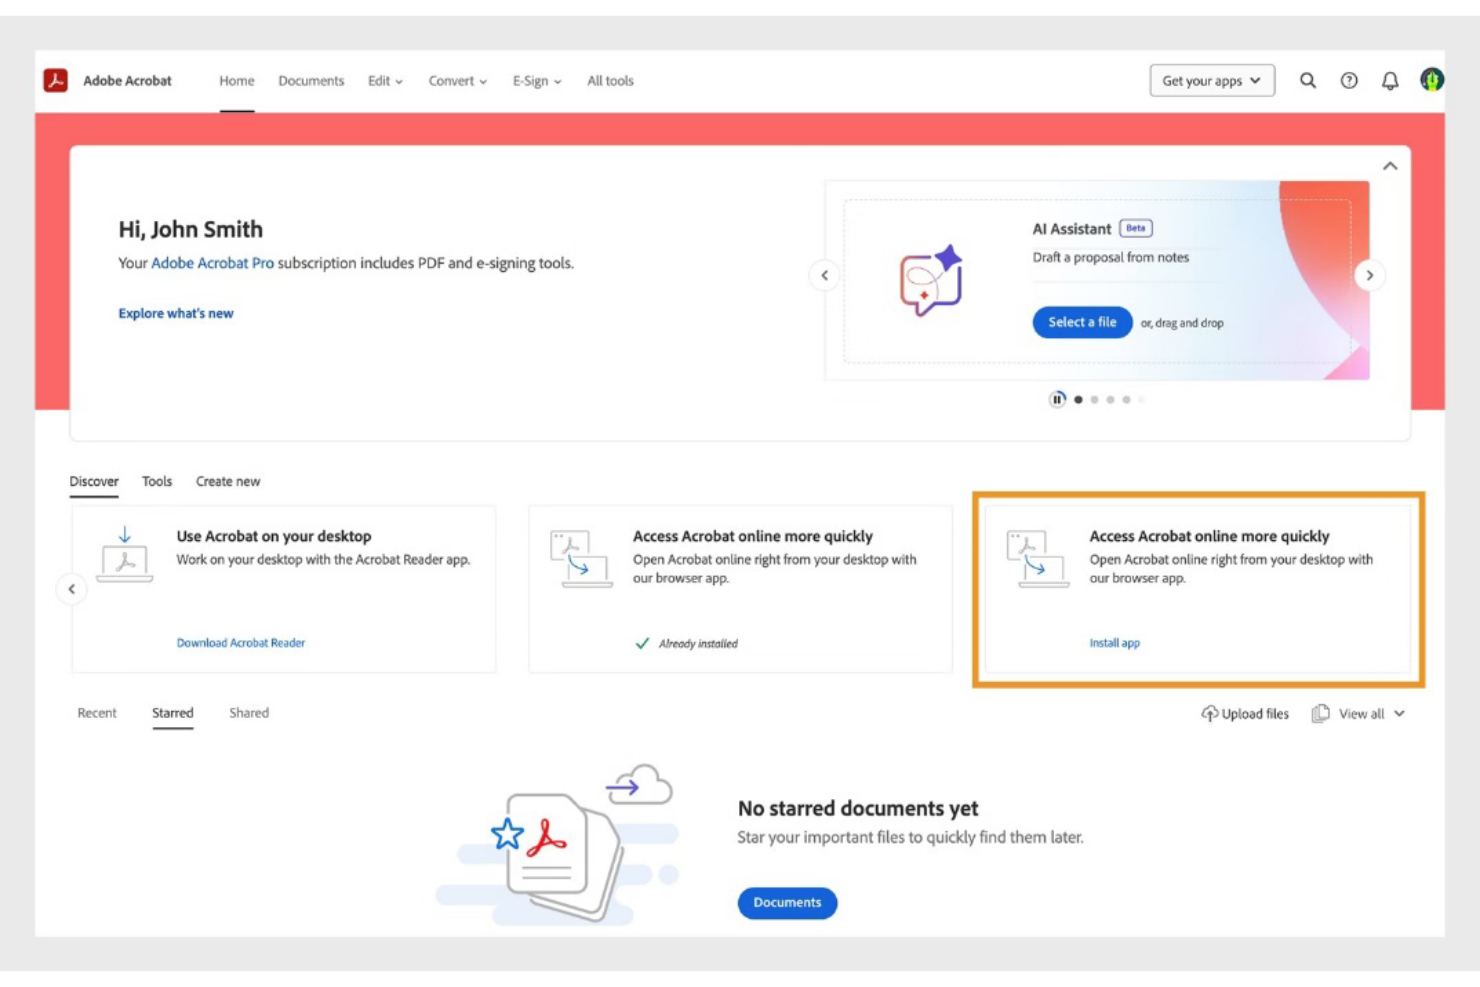Open the Edit dropdown menu
The width and height of the screenshot is (1480, 987).
[384, 80]
